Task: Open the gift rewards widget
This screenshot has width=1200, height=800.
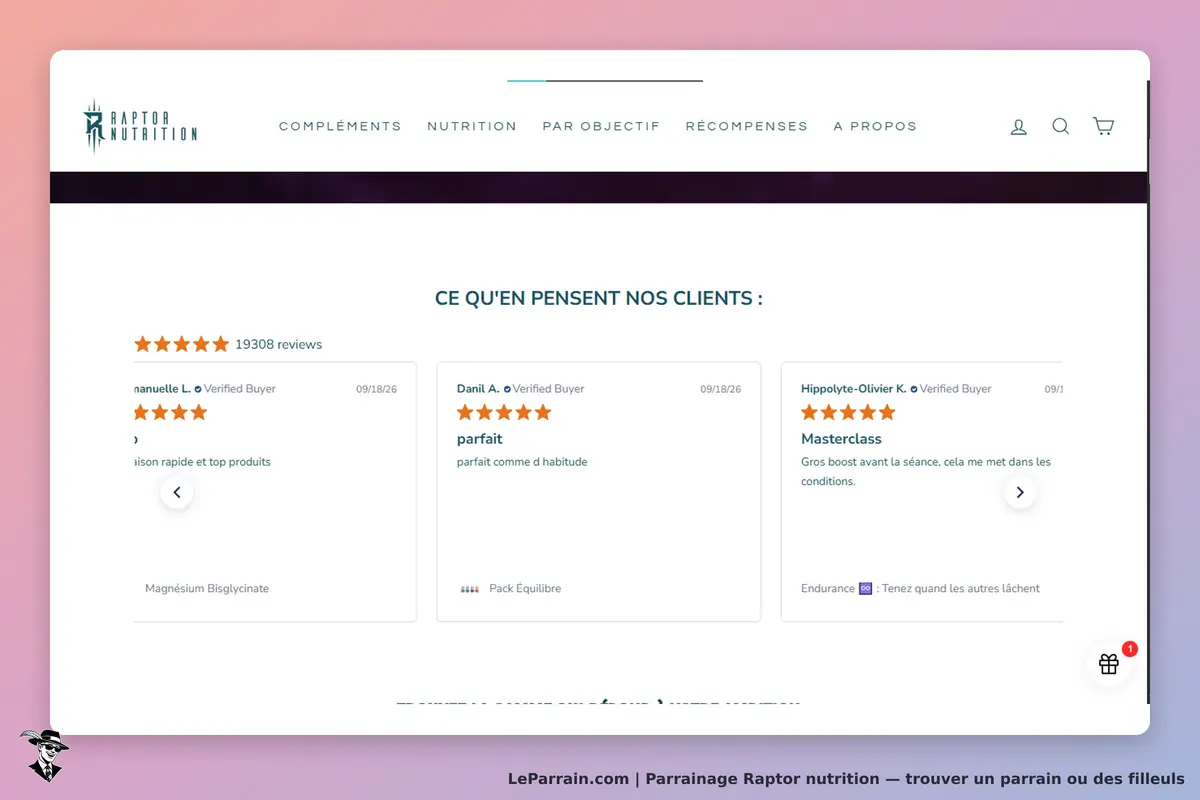Action: pyautogui.click(x=1109, y=664)
